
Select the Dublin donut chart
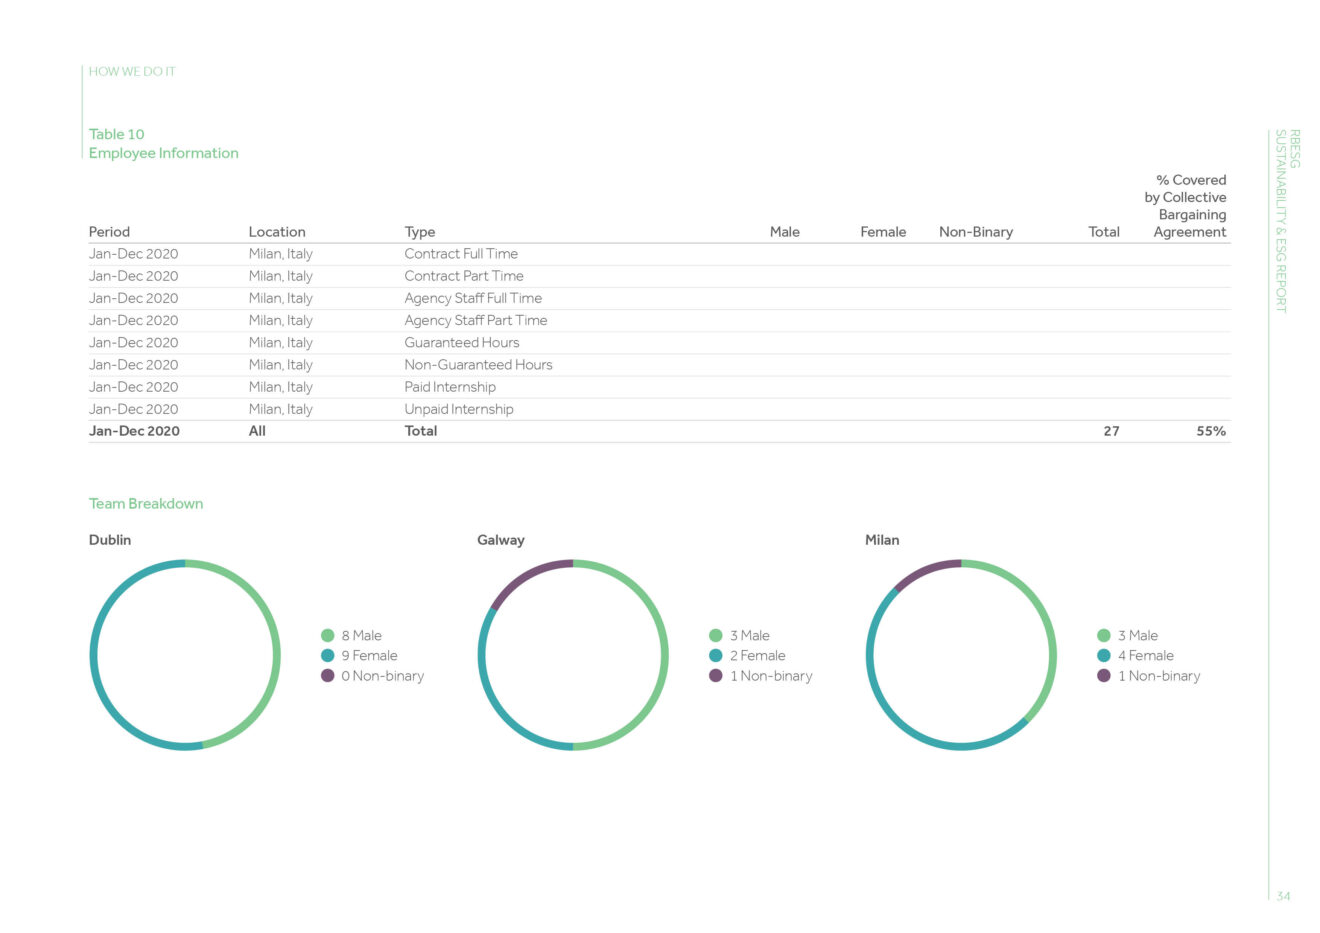(x=185, y=655)
